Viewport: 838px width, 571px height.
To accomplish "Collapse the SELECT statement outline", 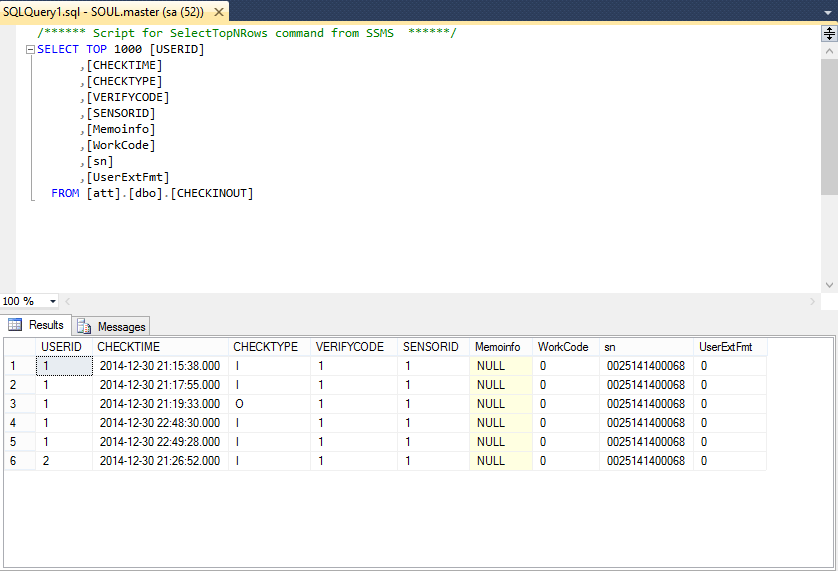I will [x=30, y=49].
